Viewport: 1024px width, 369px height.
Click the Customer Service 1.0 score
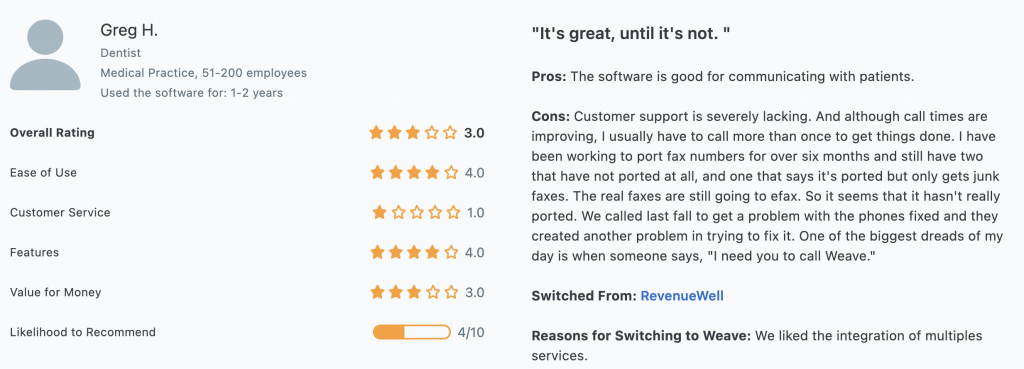point(475,213)
